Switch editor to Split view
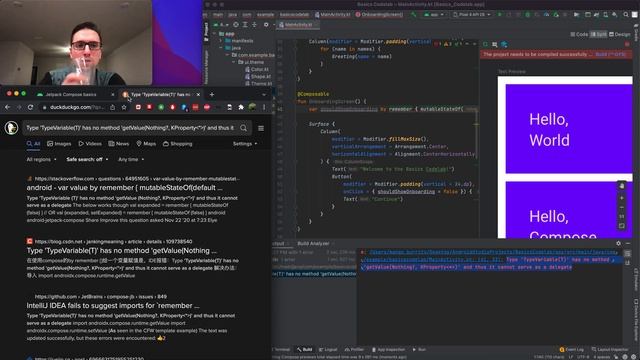 pos(598,35)
